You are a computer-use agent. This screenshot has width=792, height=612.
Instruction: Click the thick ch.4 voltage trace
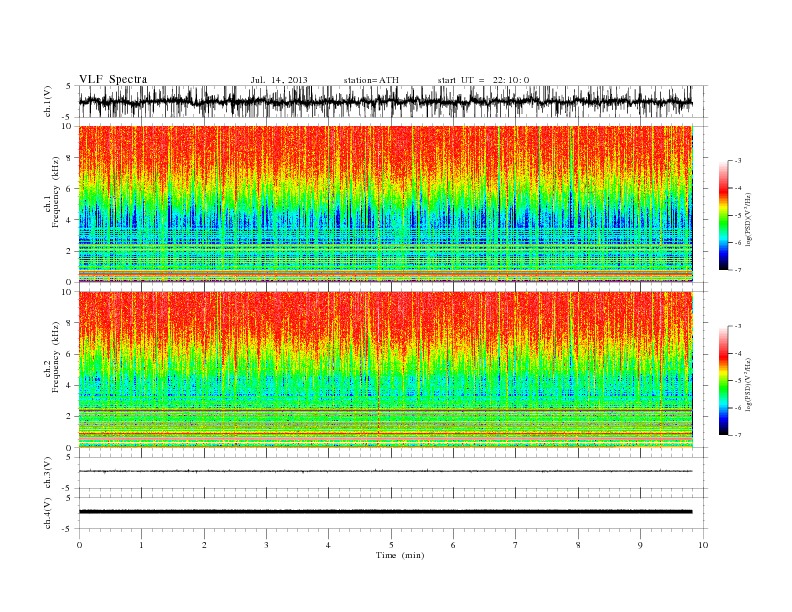click(385, 512)
